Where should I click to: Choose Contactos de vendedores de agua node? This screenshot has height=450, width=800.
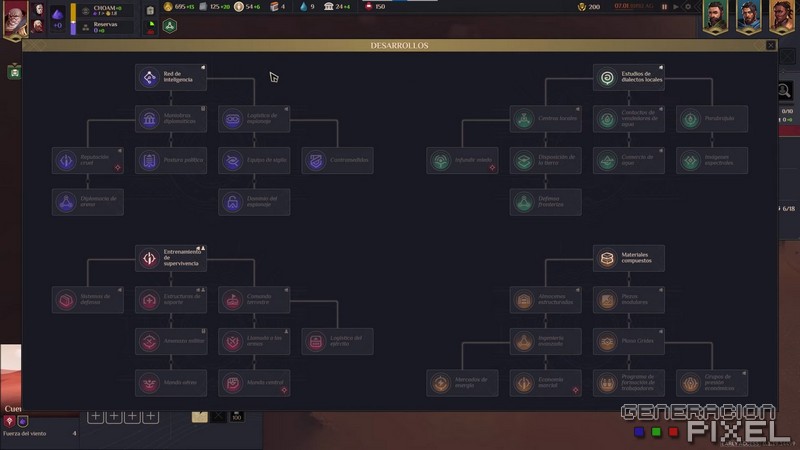629,119
